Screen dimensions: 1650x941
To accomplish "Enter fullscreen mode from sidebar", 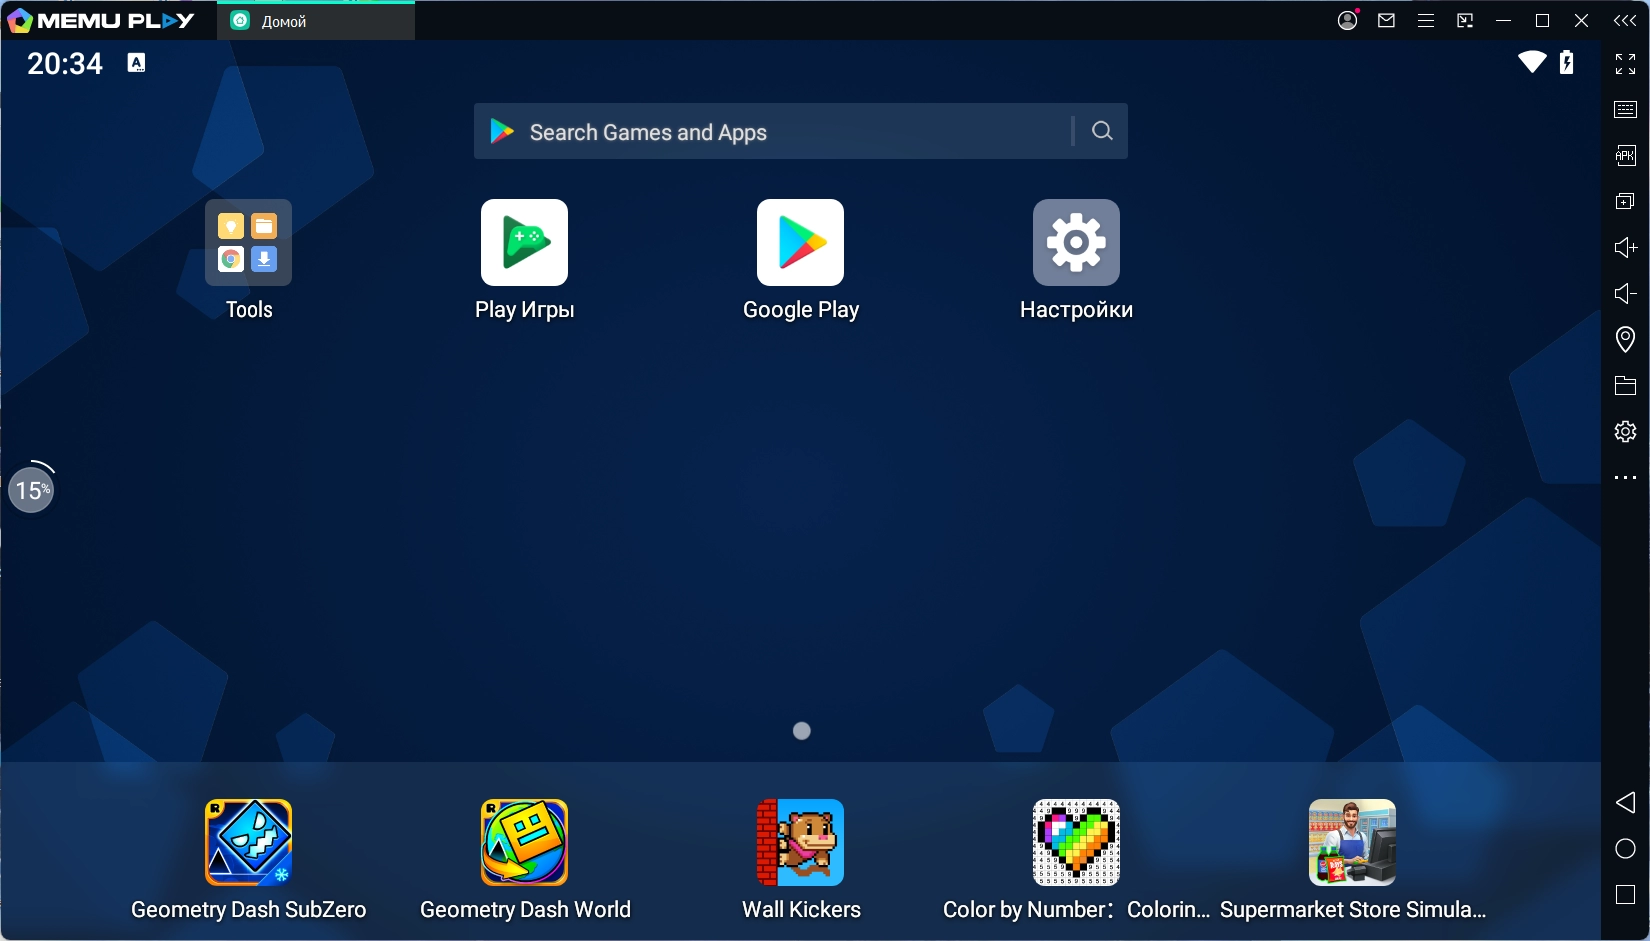I will pos(1626,64).
